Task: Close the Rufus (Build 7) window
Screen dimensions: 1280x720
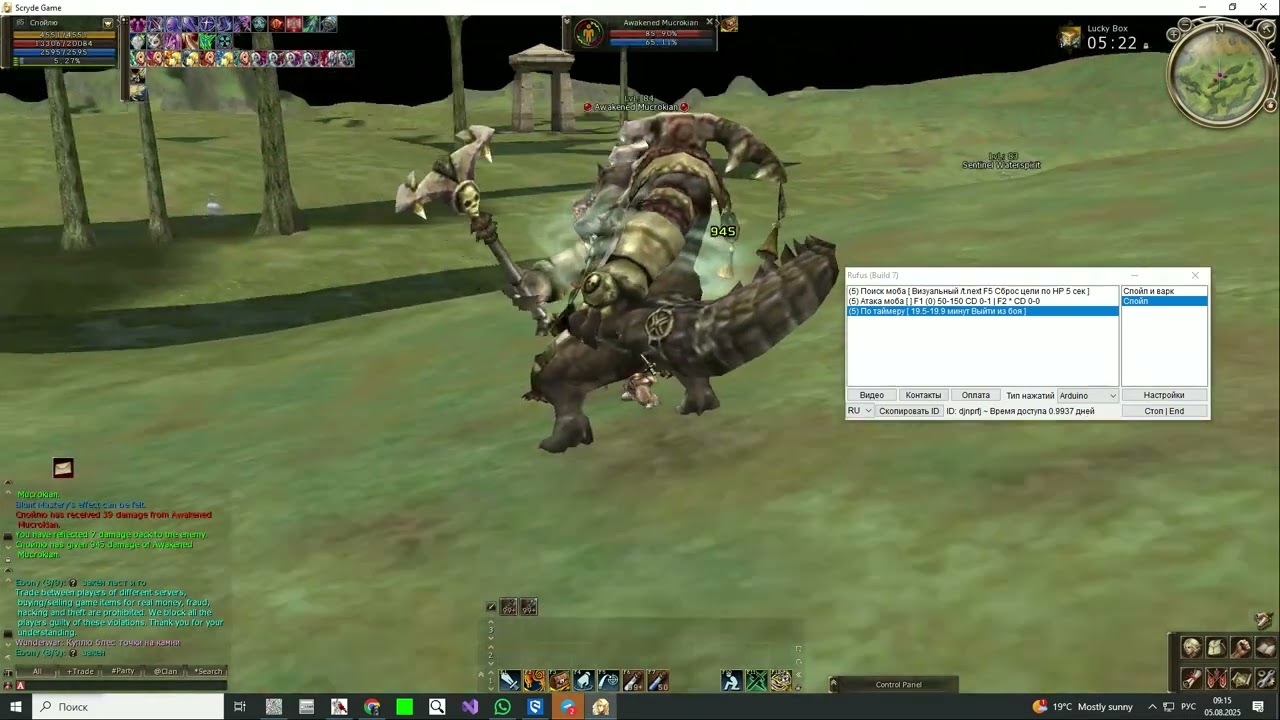Action: coord(1195,276)
